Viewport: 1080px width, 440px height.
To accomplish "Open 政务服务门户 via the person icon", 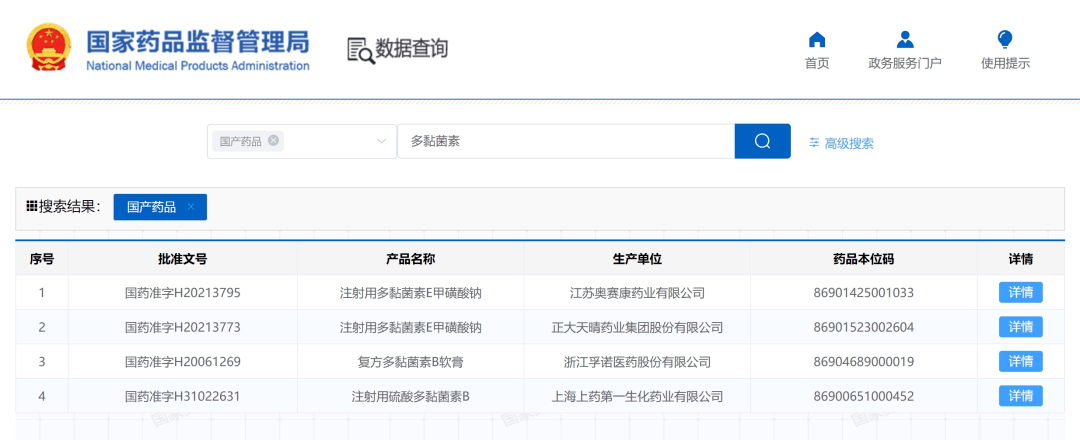I will pyautogui.click(x=905, y=39).
